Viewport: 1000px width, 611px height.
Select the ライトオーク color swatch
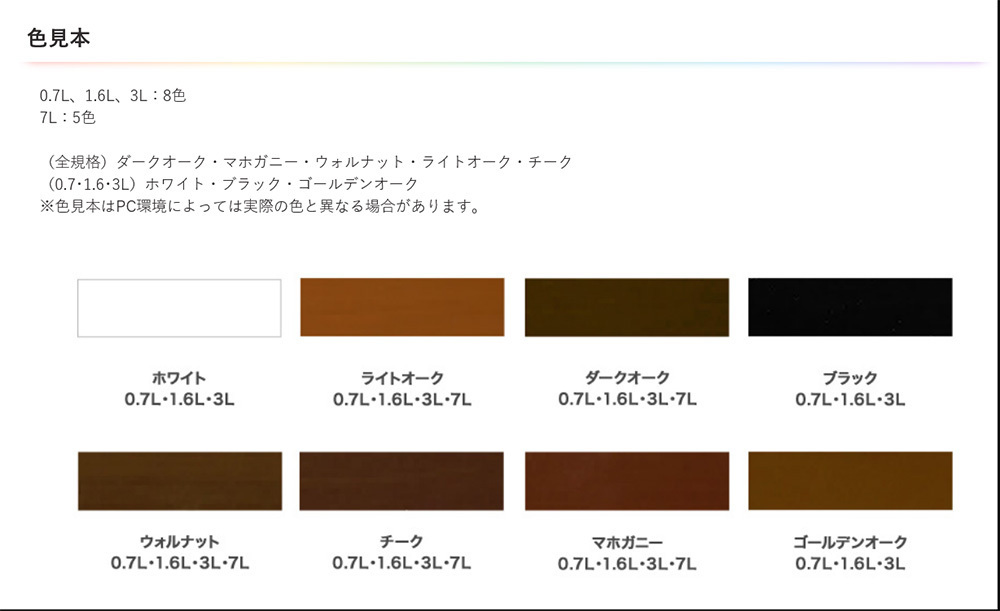click(402, 307)
